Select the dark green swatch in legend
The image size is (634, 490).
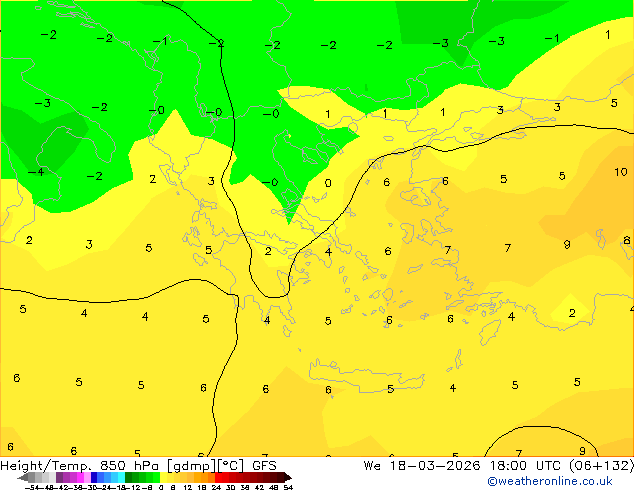(129, 477)
